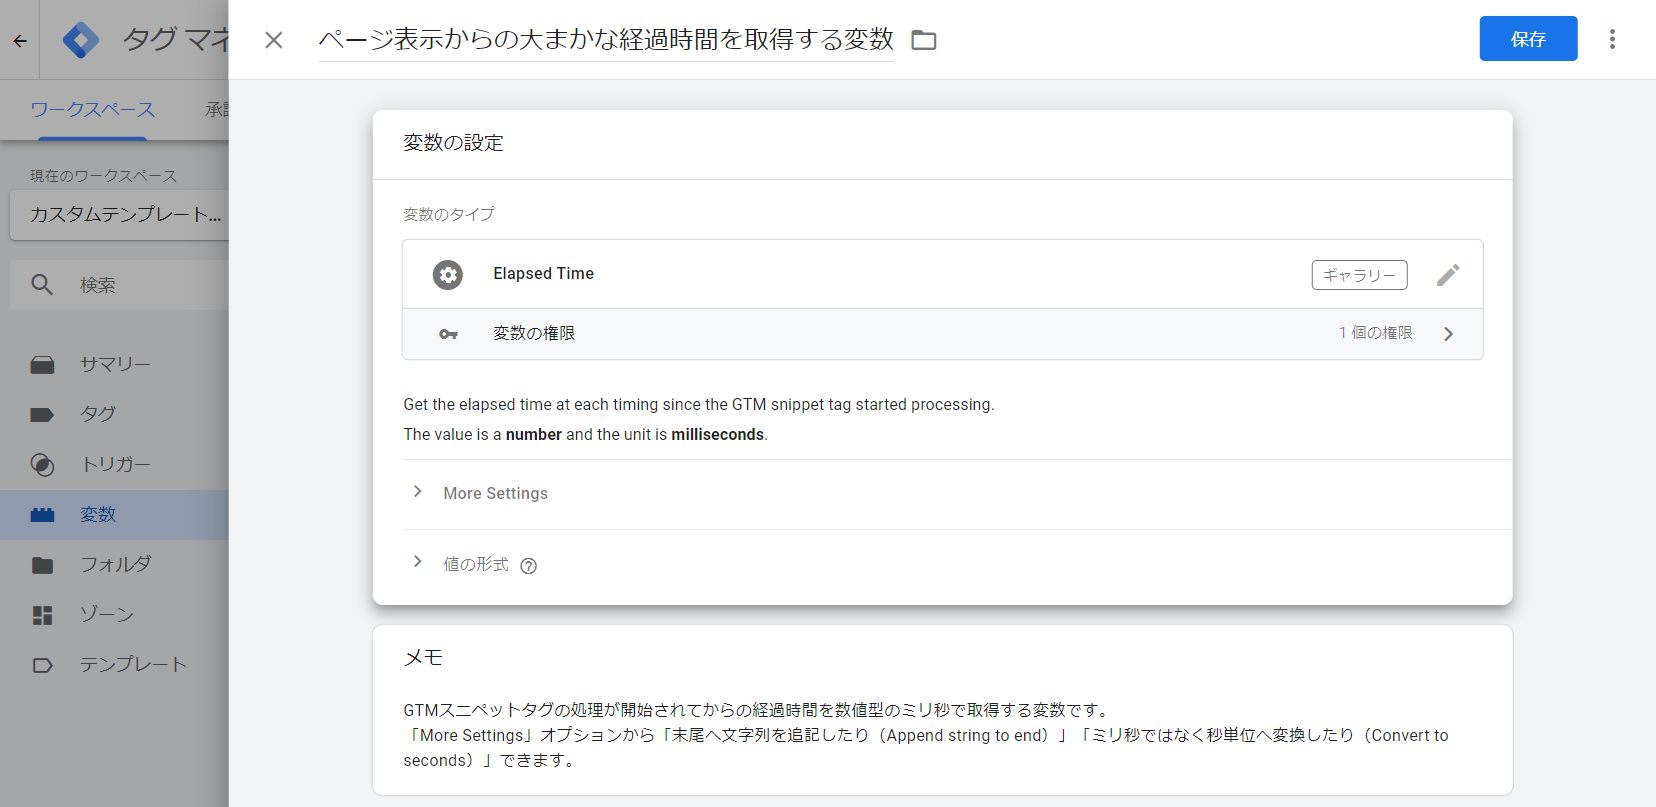Click the blue 保存 save button
1656x807 pixels.
pyautogui.click(x=1528, y=39)
